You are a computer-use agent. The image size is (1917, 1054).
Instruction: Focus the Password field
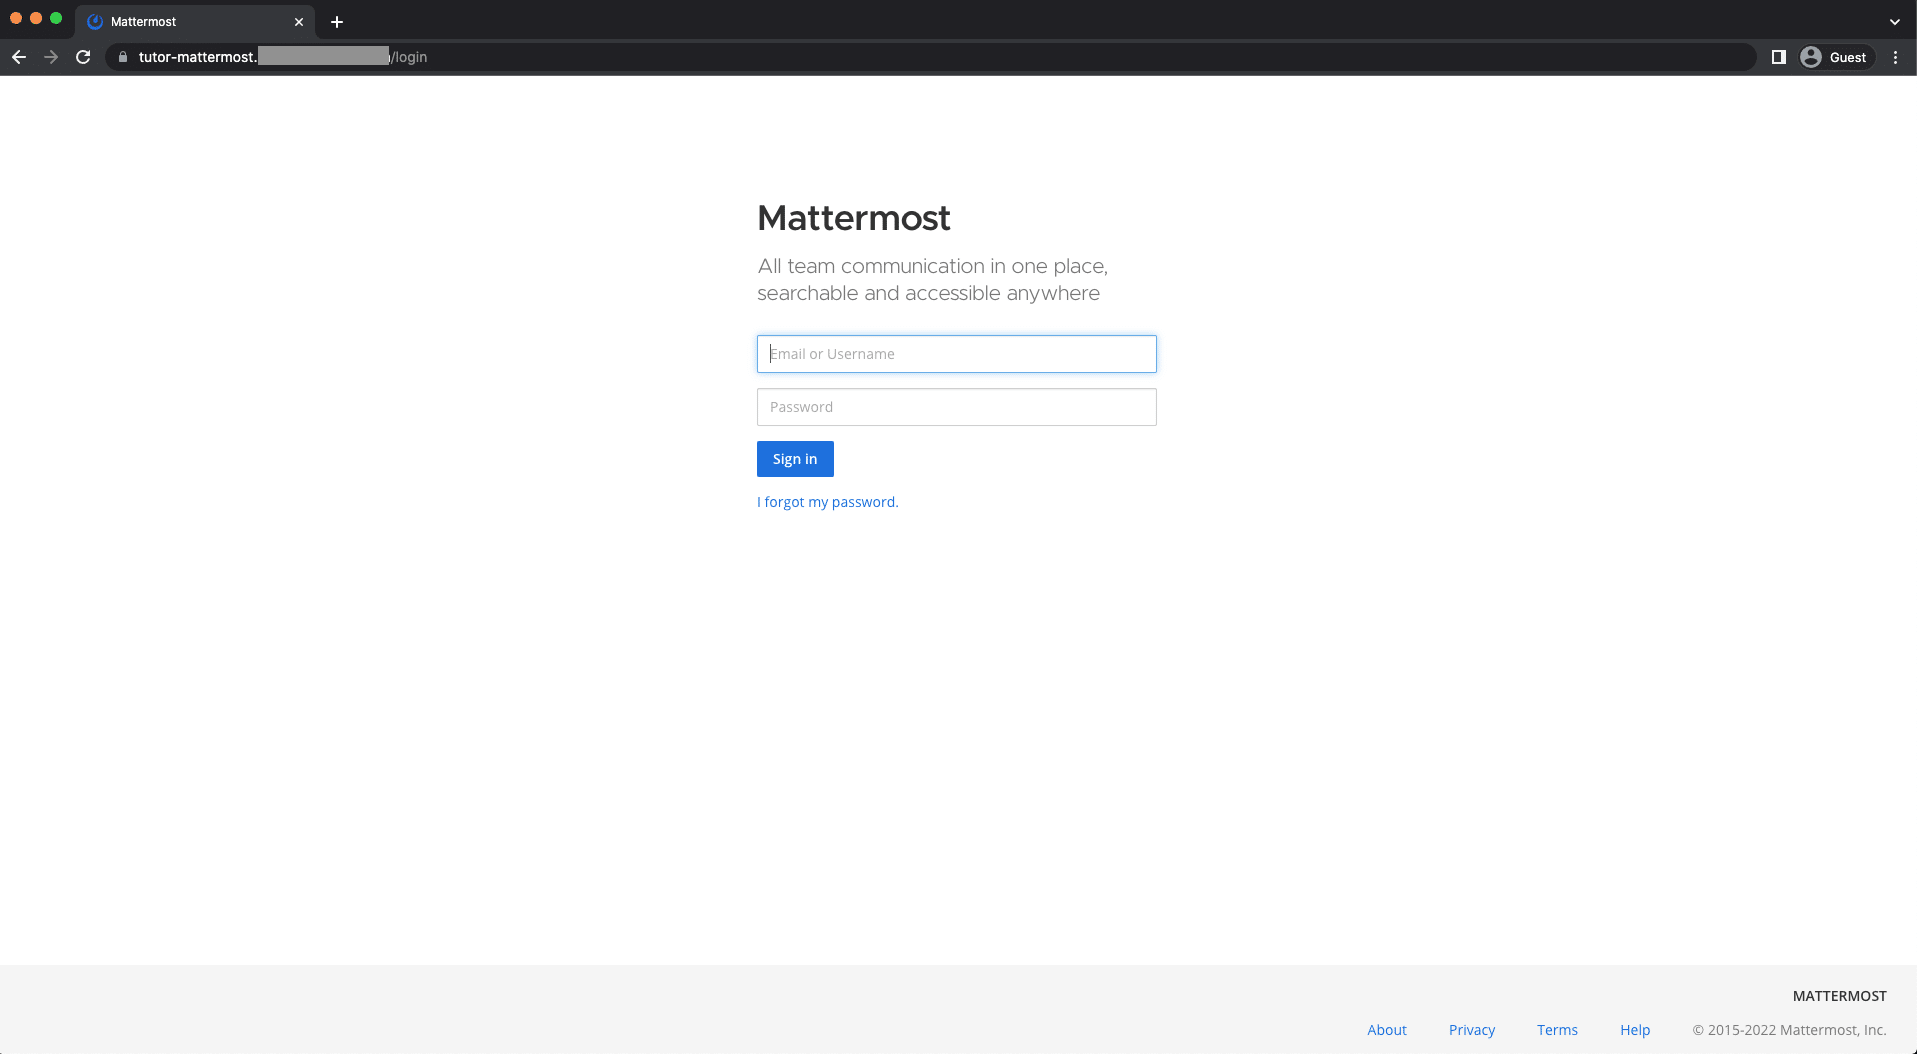956,407
